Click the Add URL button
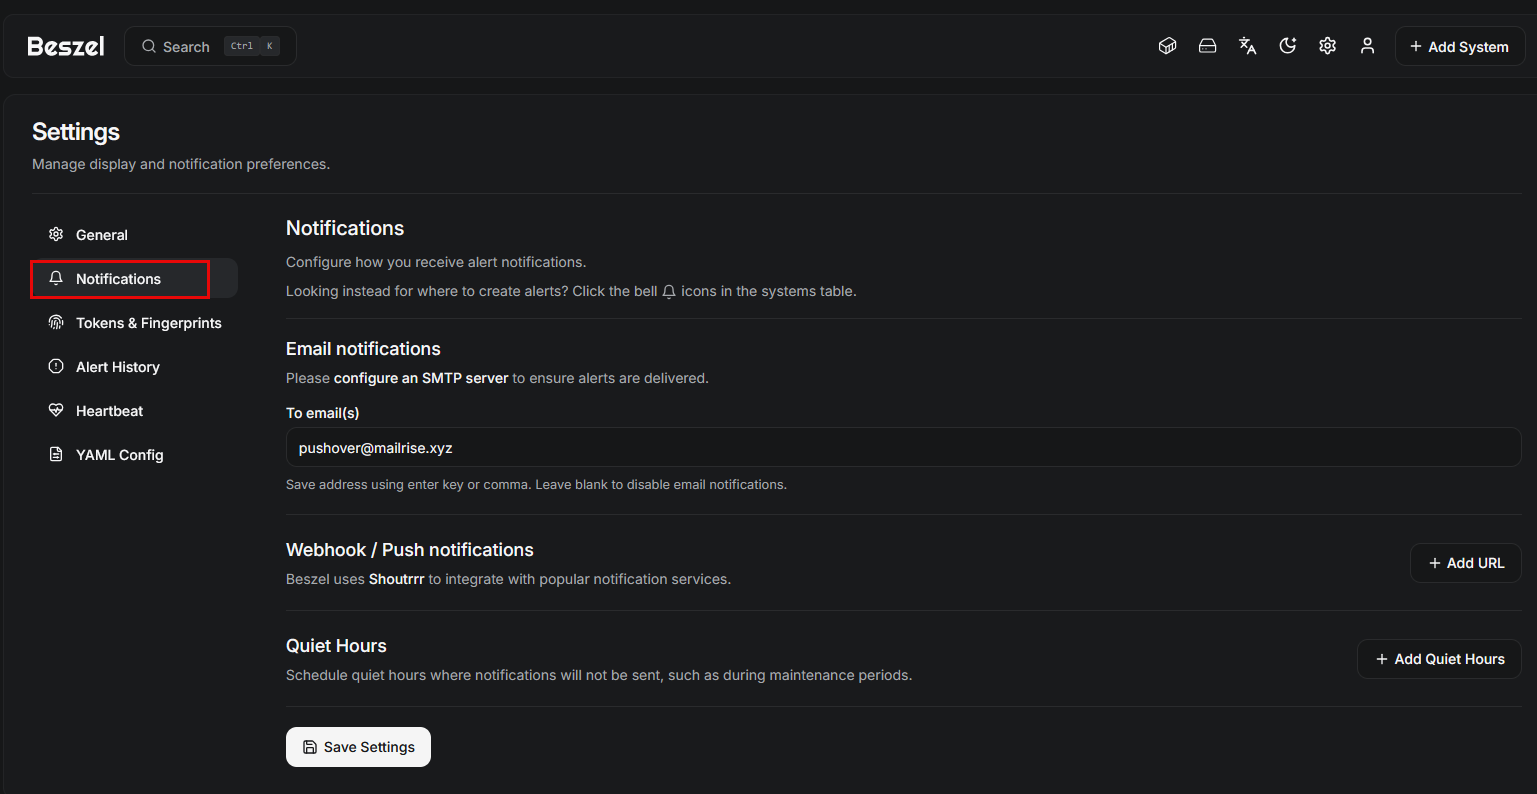This screenshot has height=794, width=1537. [1465, 563]
